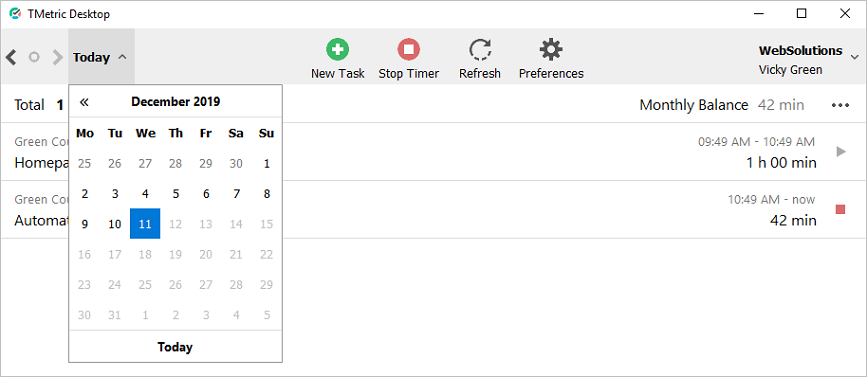The height and width of the screenshot is (377, 867).
Task: Go to the next day arrow
Action: [58, 57]
